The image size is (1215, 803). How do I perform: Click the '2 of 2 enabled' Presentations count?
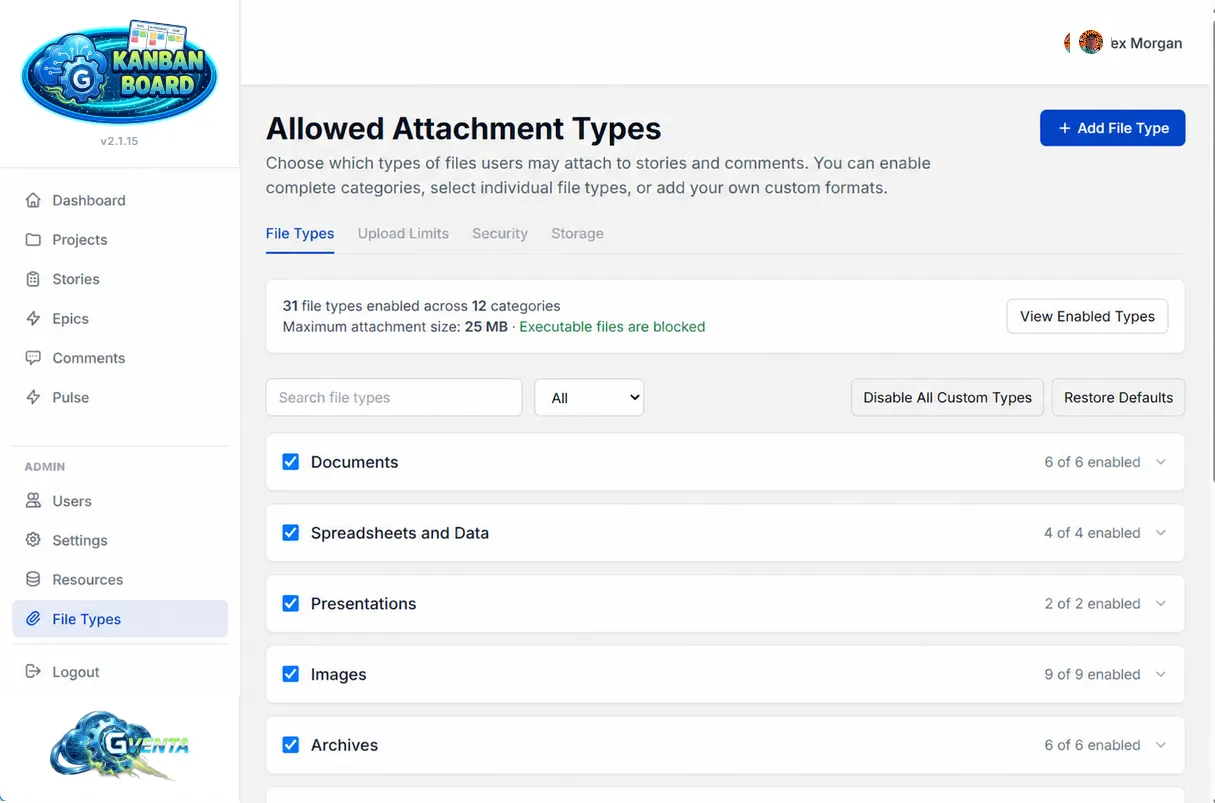(x=1092, y=604)
